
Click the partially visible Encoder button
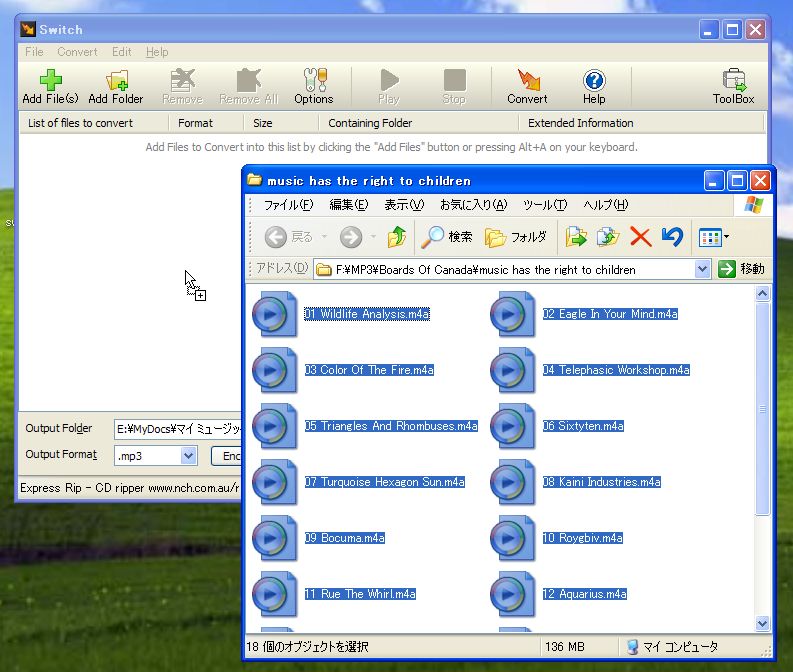[227, 456]
